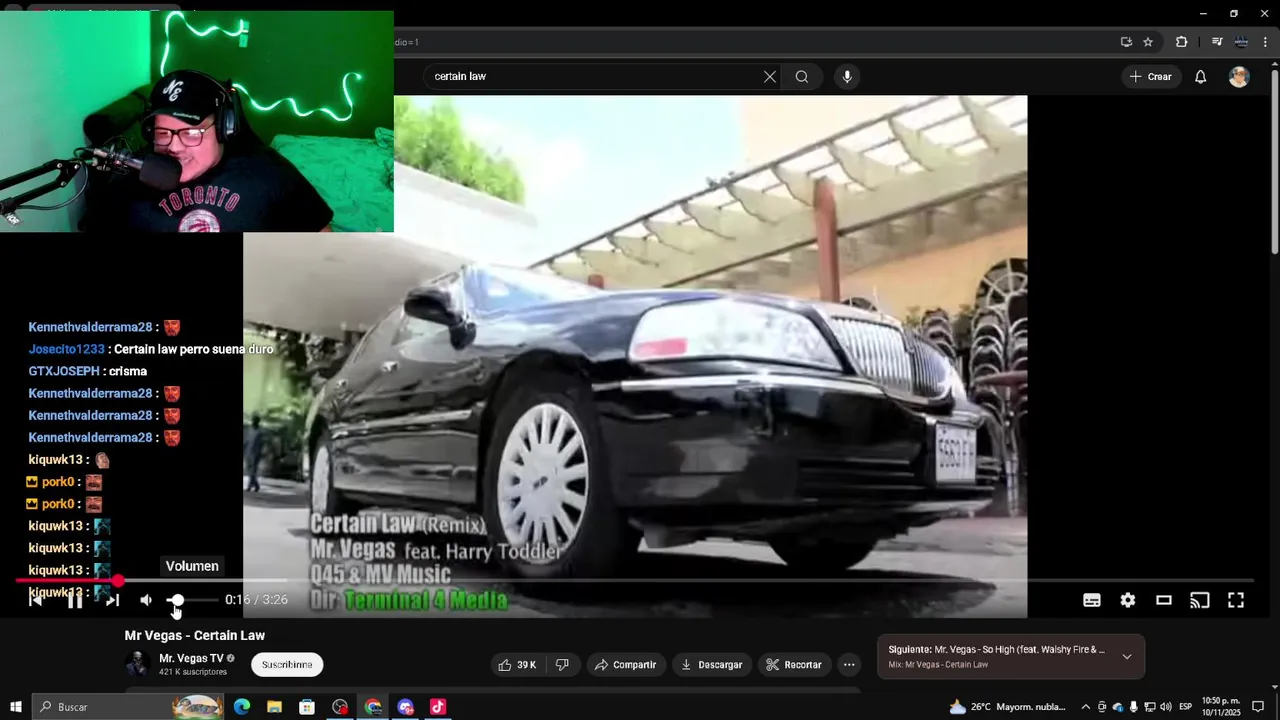
Task: Open the Chrome profile avatar
Action: point(1241,42)
